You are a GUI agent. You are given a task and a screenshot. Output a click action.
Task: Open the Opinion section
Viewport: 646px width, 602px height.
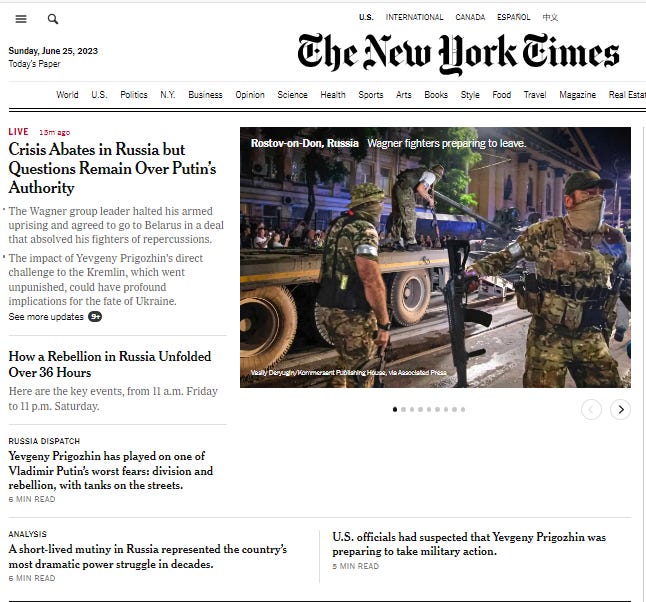250,95
